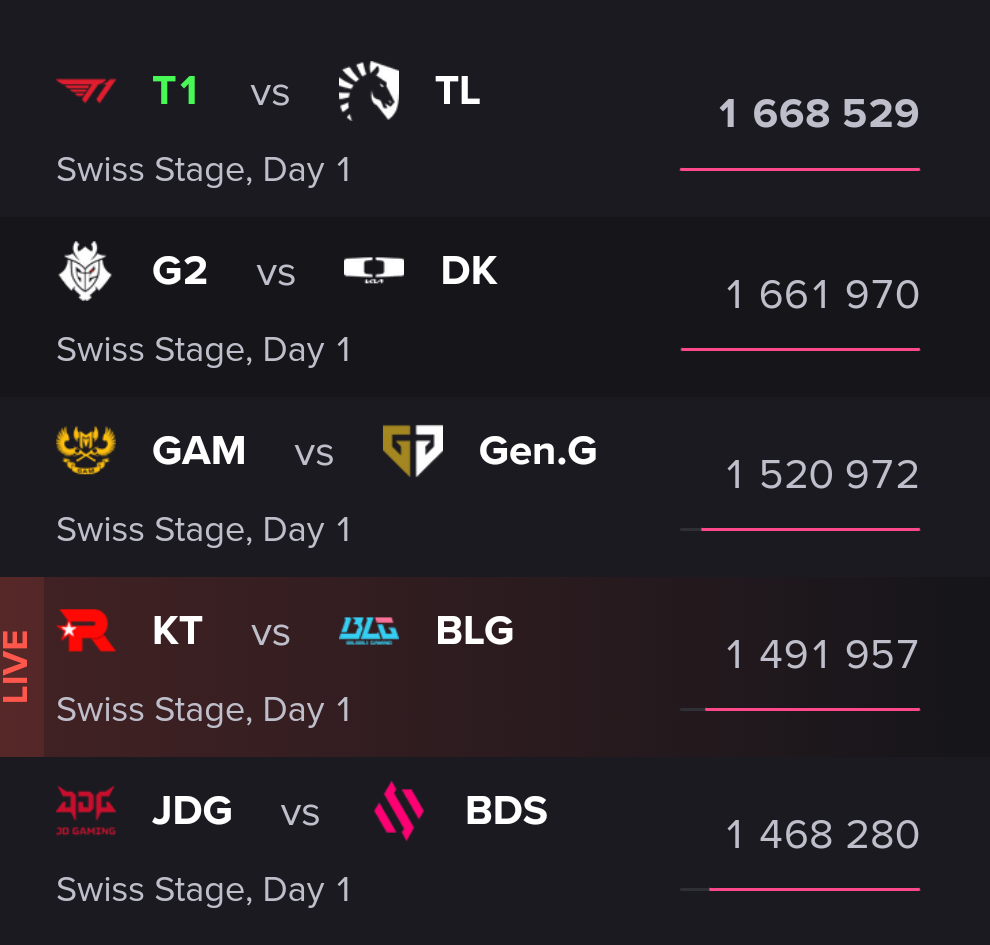
Task: Click the BLG blue logo
Action: [x=369, y=631]
